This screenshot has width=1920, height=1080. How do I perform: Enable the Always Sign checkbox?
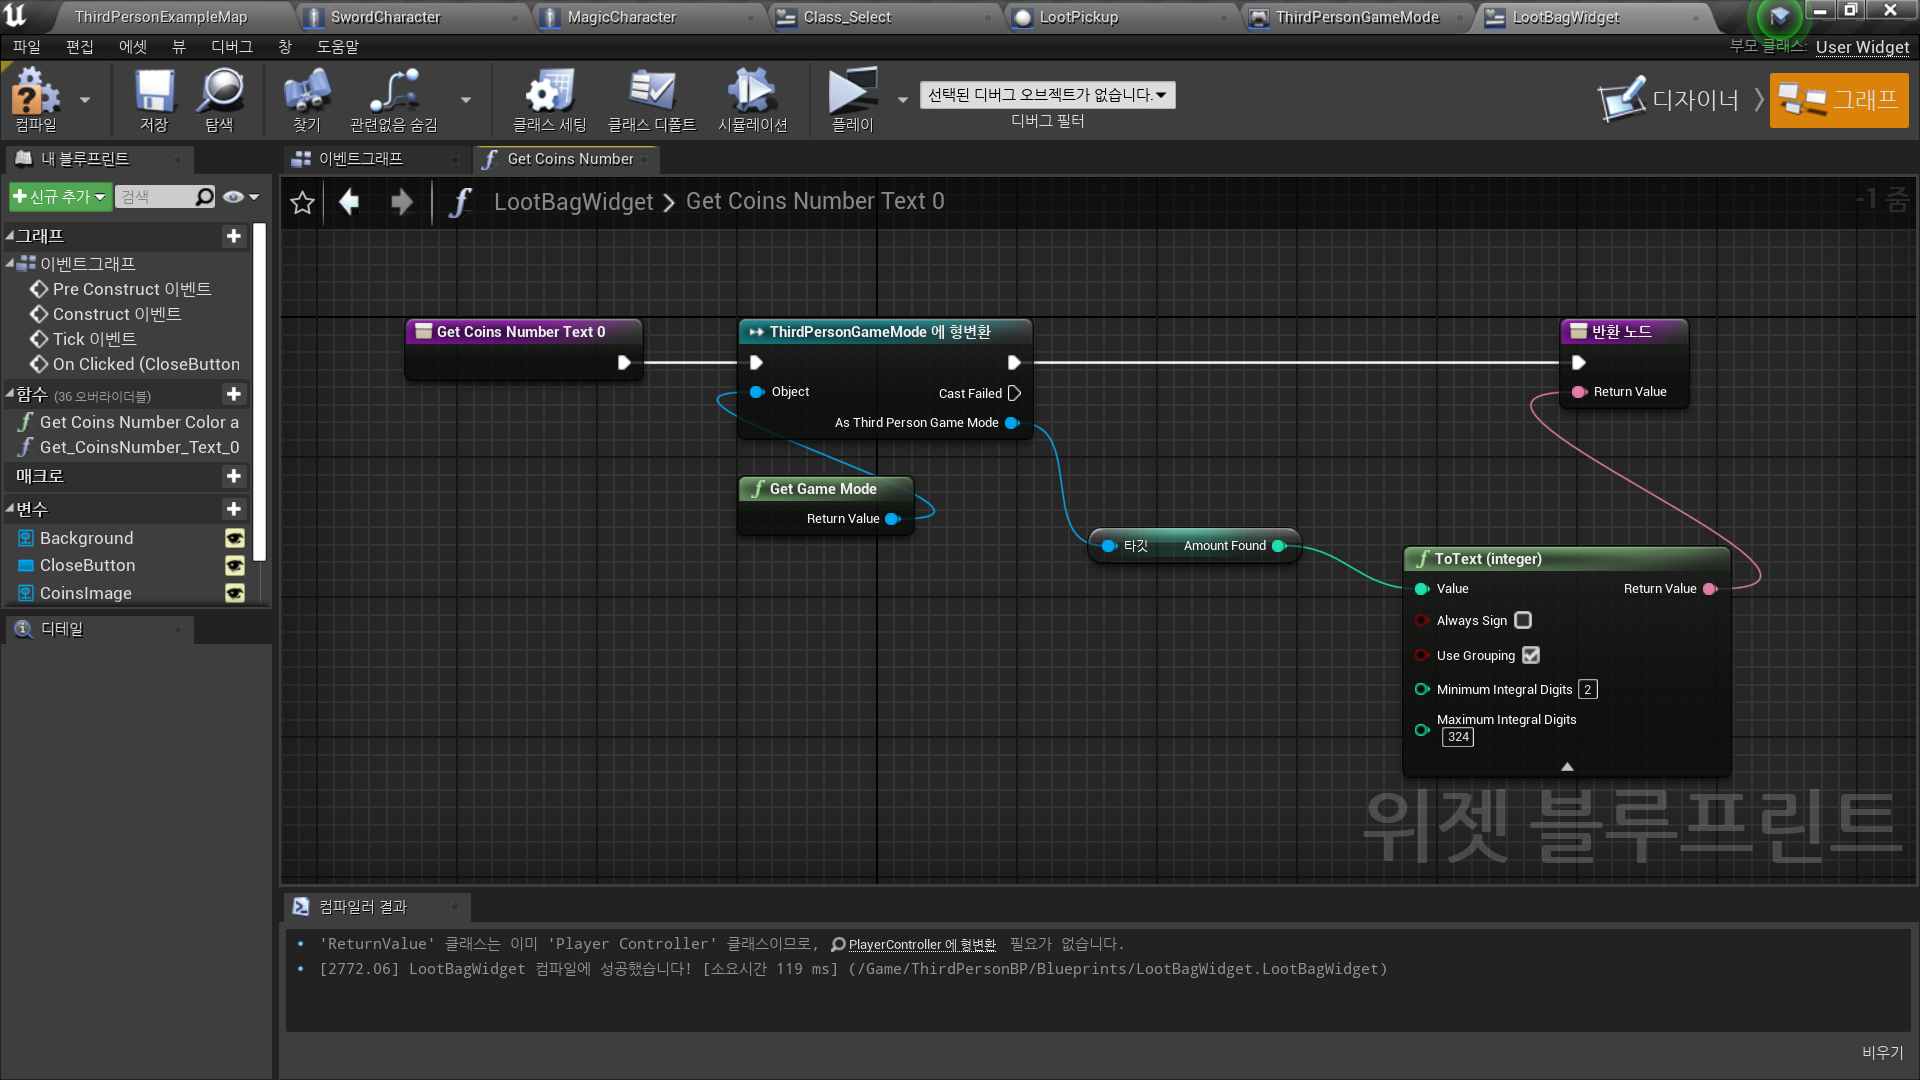[x=1523, y=621]
